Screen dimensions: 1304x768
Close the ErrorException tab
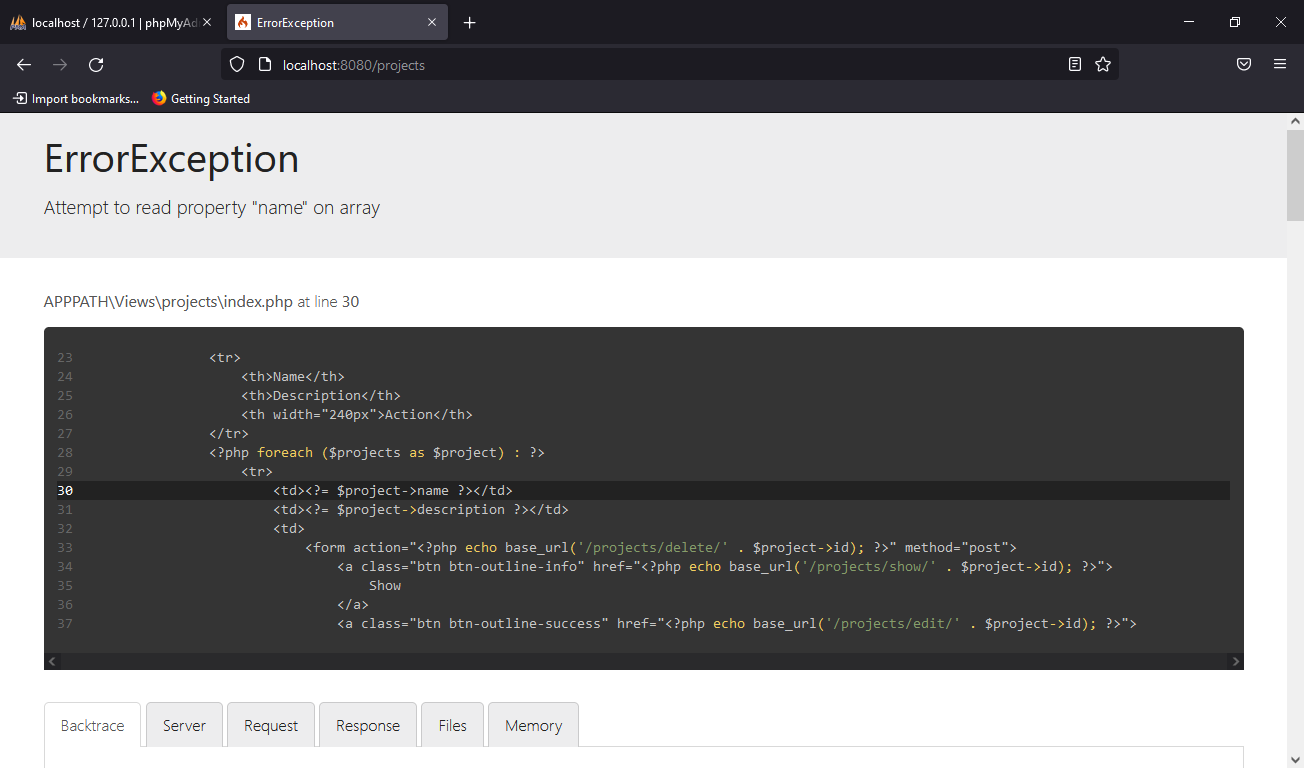[x=432, y=22]
